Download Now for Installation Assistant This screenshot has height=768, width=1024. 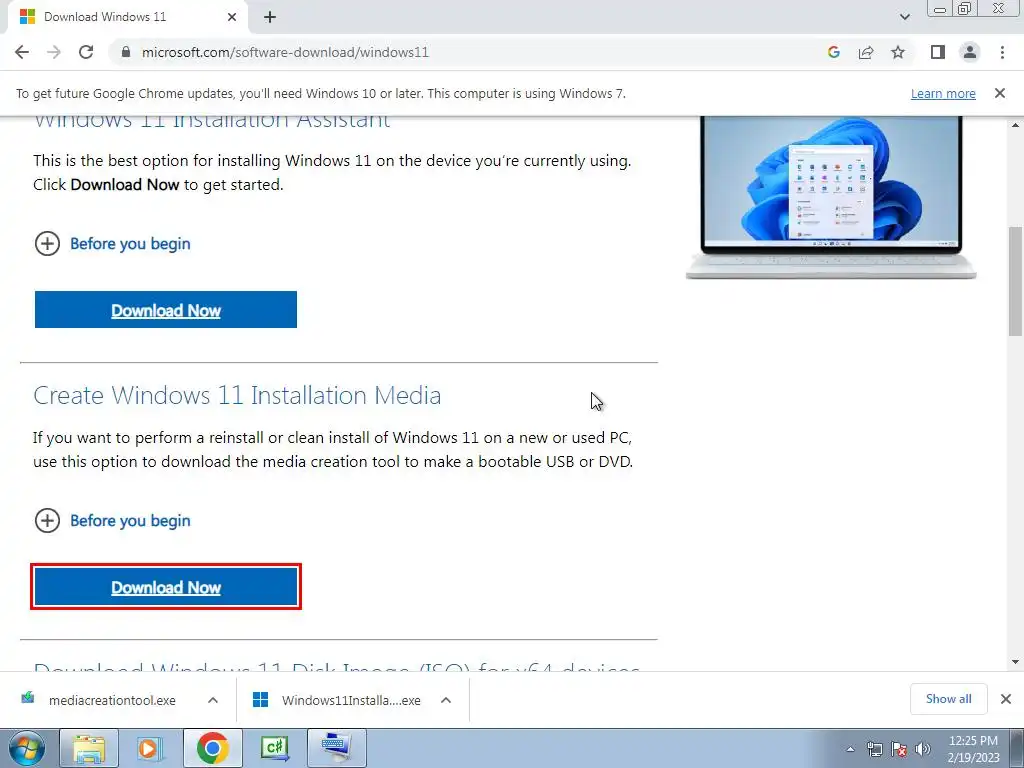point(166,310)
